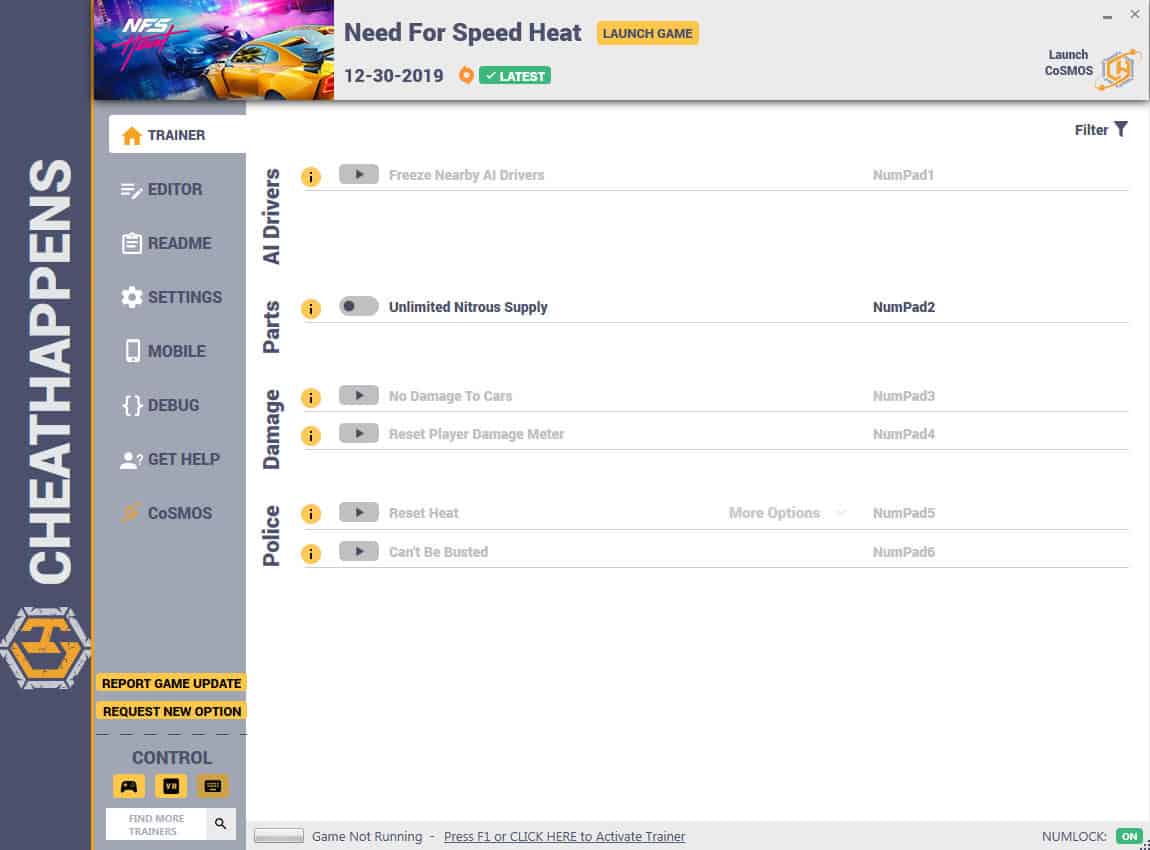The width and height of the screenshot is (1150, 850).
Task: Launch the game with LAUNCH GAME button
Action: (648, 33)
